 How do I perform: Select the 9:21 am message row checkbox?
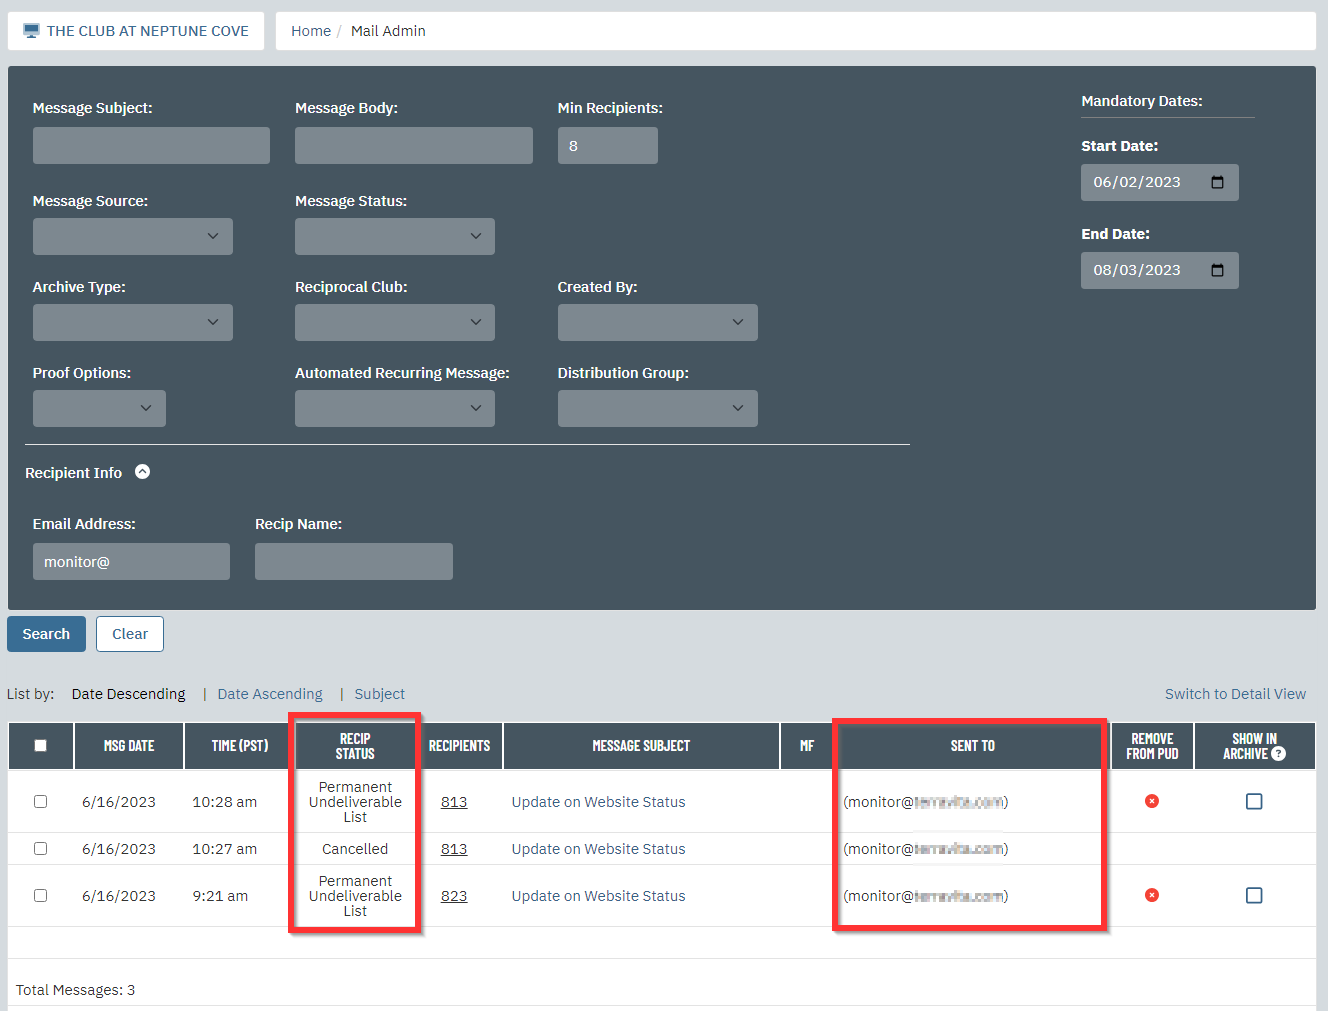(40, 896)
